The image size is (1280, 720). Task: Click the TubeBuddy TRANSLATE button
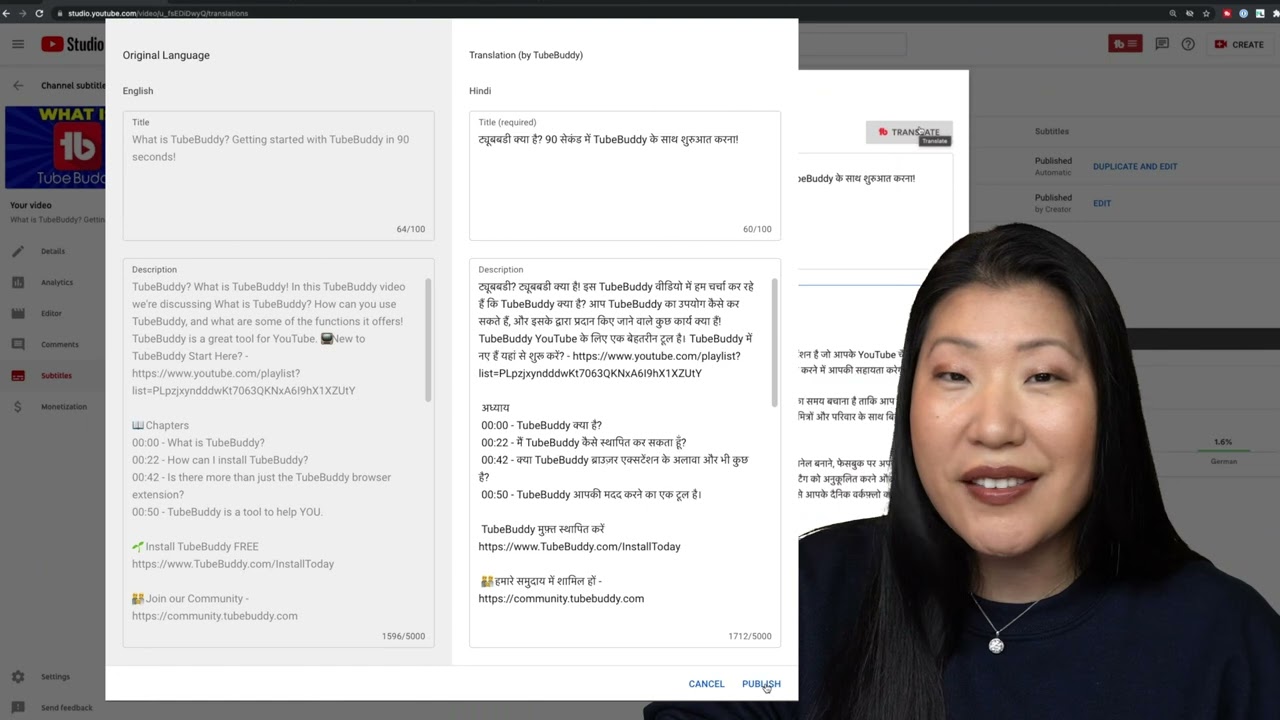click(x=909, y=132)
